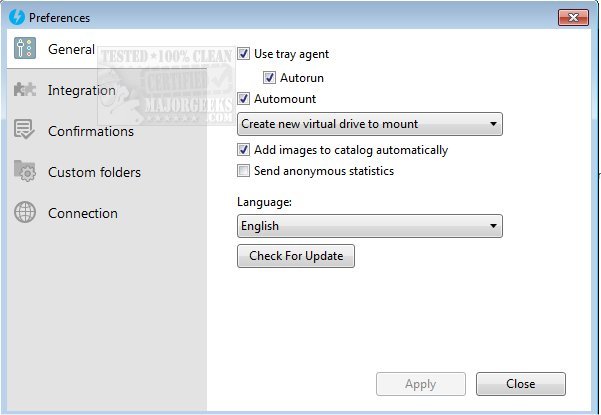
Task: Enable Send anonymous statistics
Action: (x=244, y=171)
